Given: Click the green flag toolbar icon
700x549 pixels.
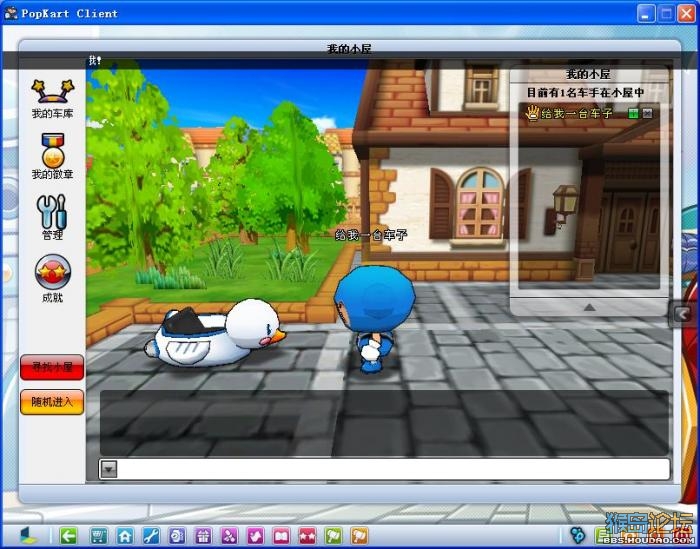Looking at the screenshot, I should click(333, 535).
